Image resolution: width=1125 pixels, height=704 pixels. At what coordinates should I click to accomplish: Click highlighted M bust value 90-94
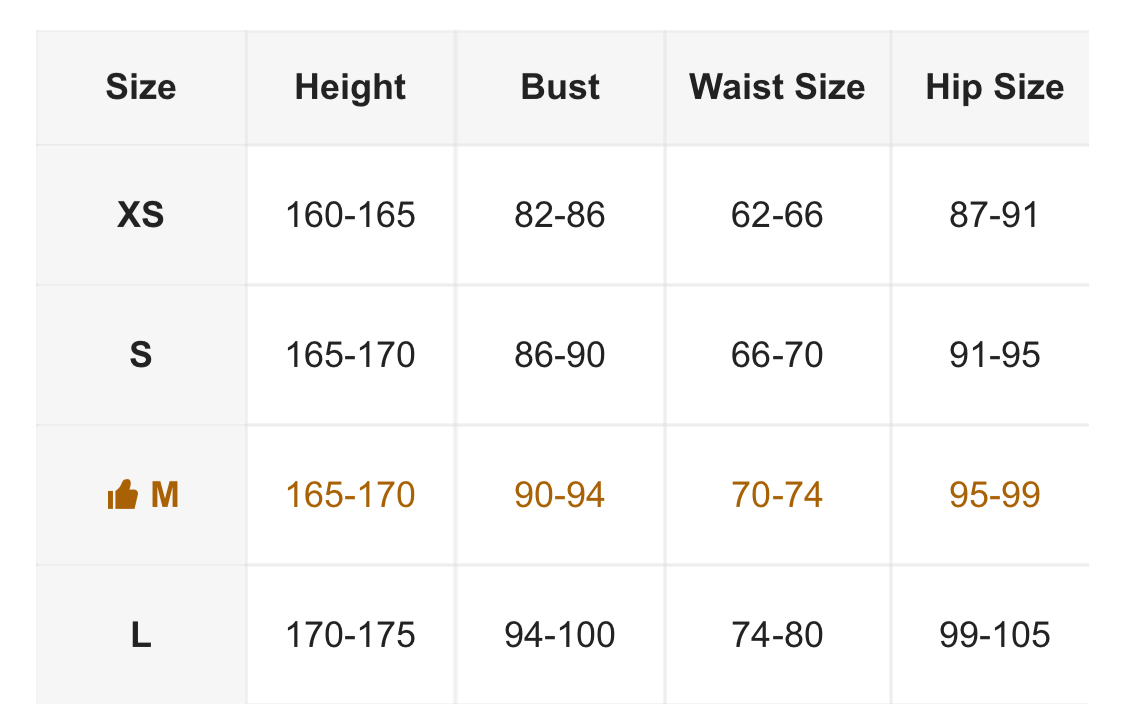coord(560,495)
